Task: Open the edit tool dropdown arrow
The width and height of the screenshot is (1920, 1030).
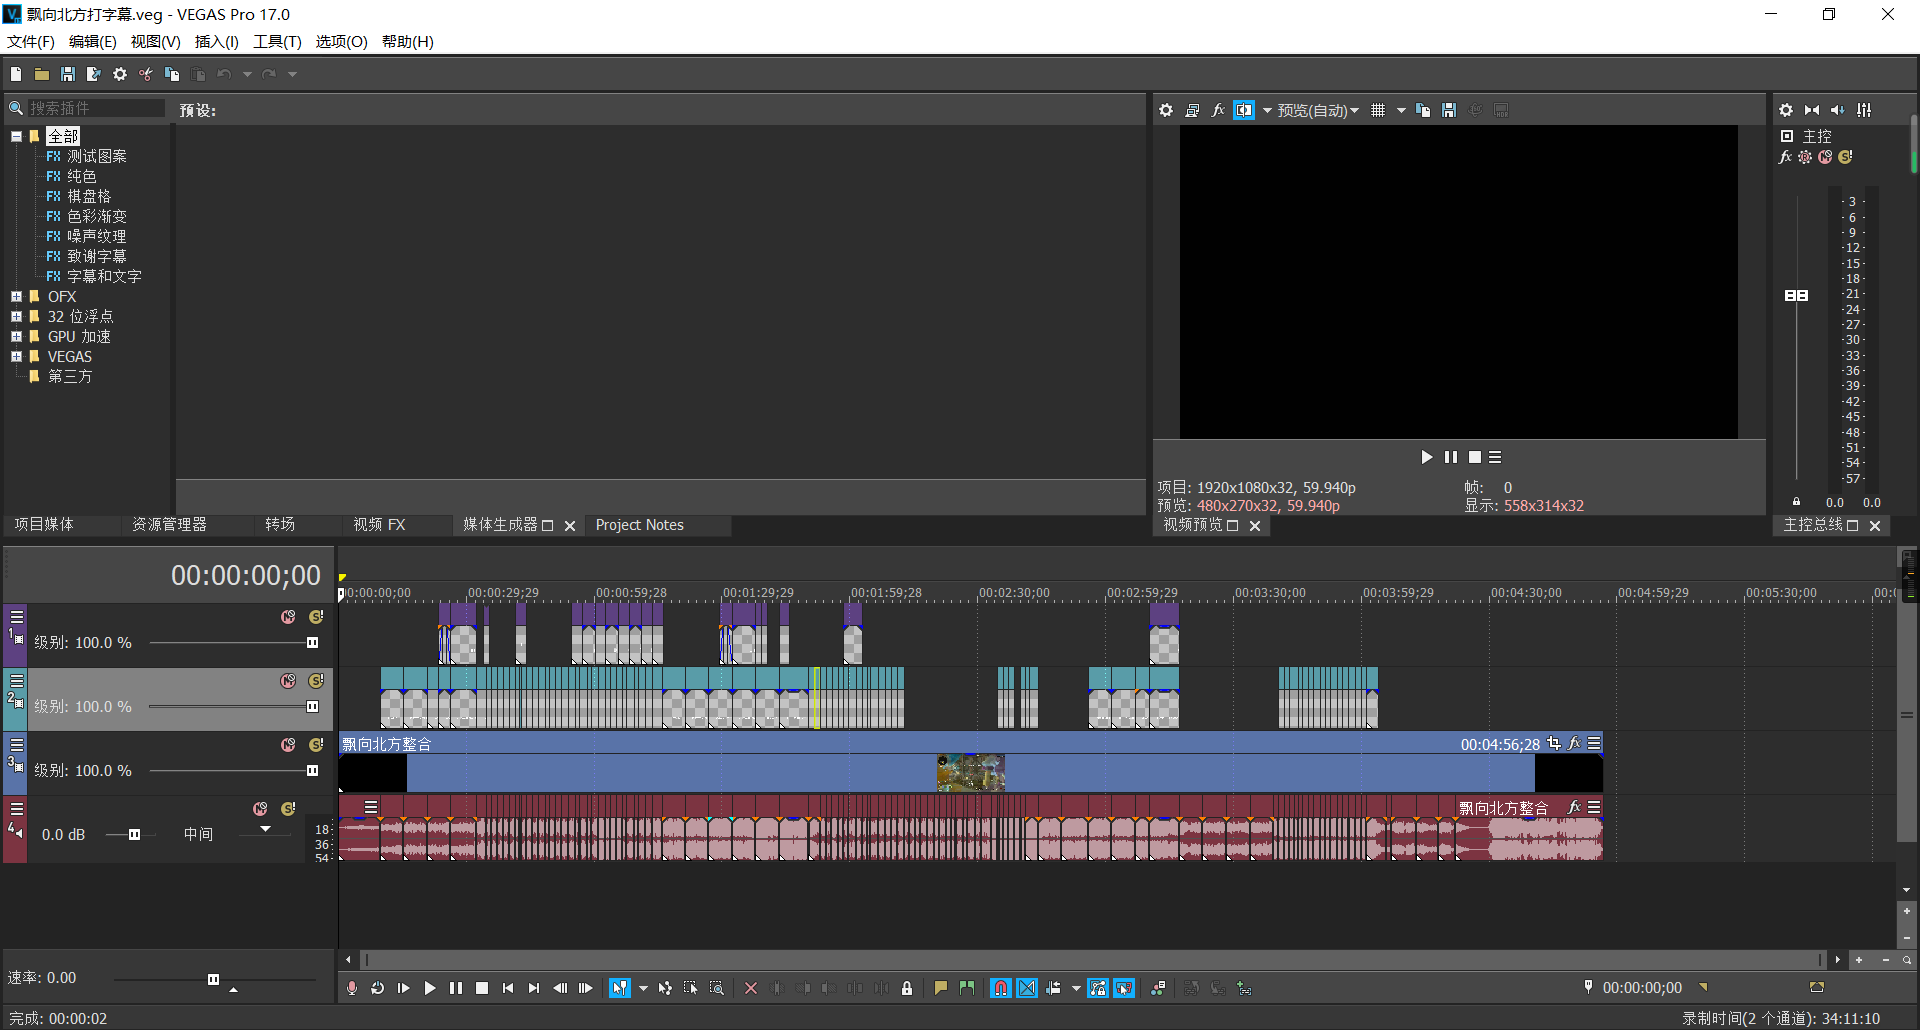Action: point(643,988)
